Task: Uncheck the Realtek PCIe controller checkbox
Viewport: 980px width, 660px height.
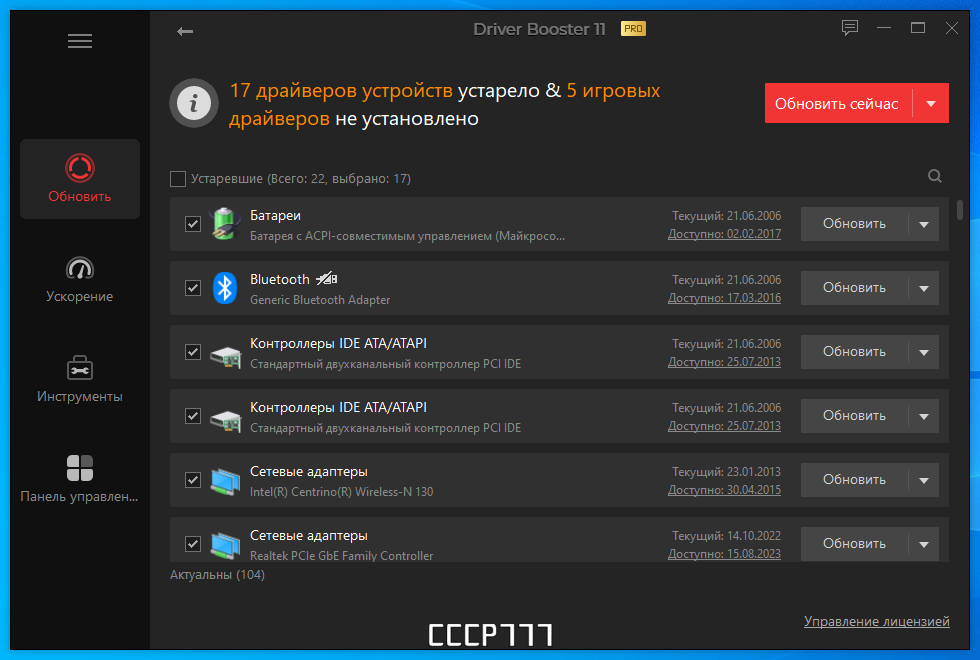Action: 193,544
